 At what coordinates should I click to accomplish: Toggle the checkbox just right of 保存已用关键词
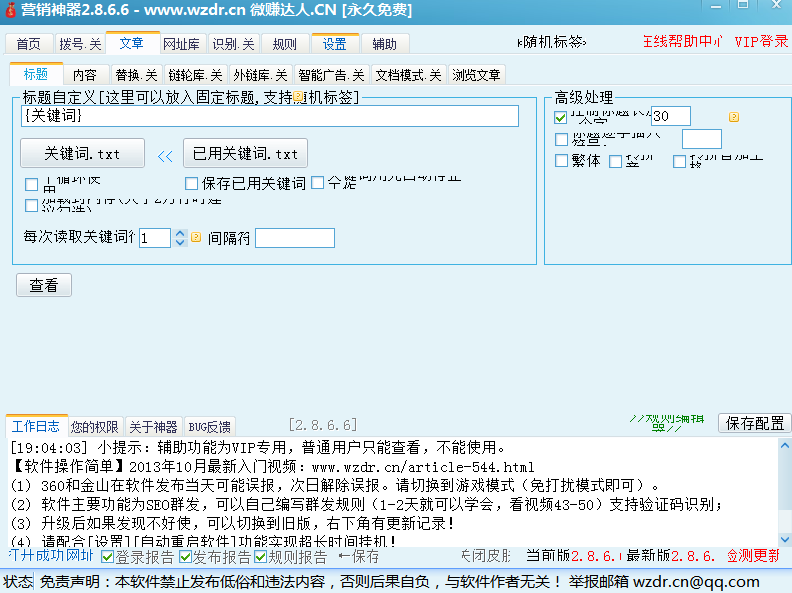317,182
